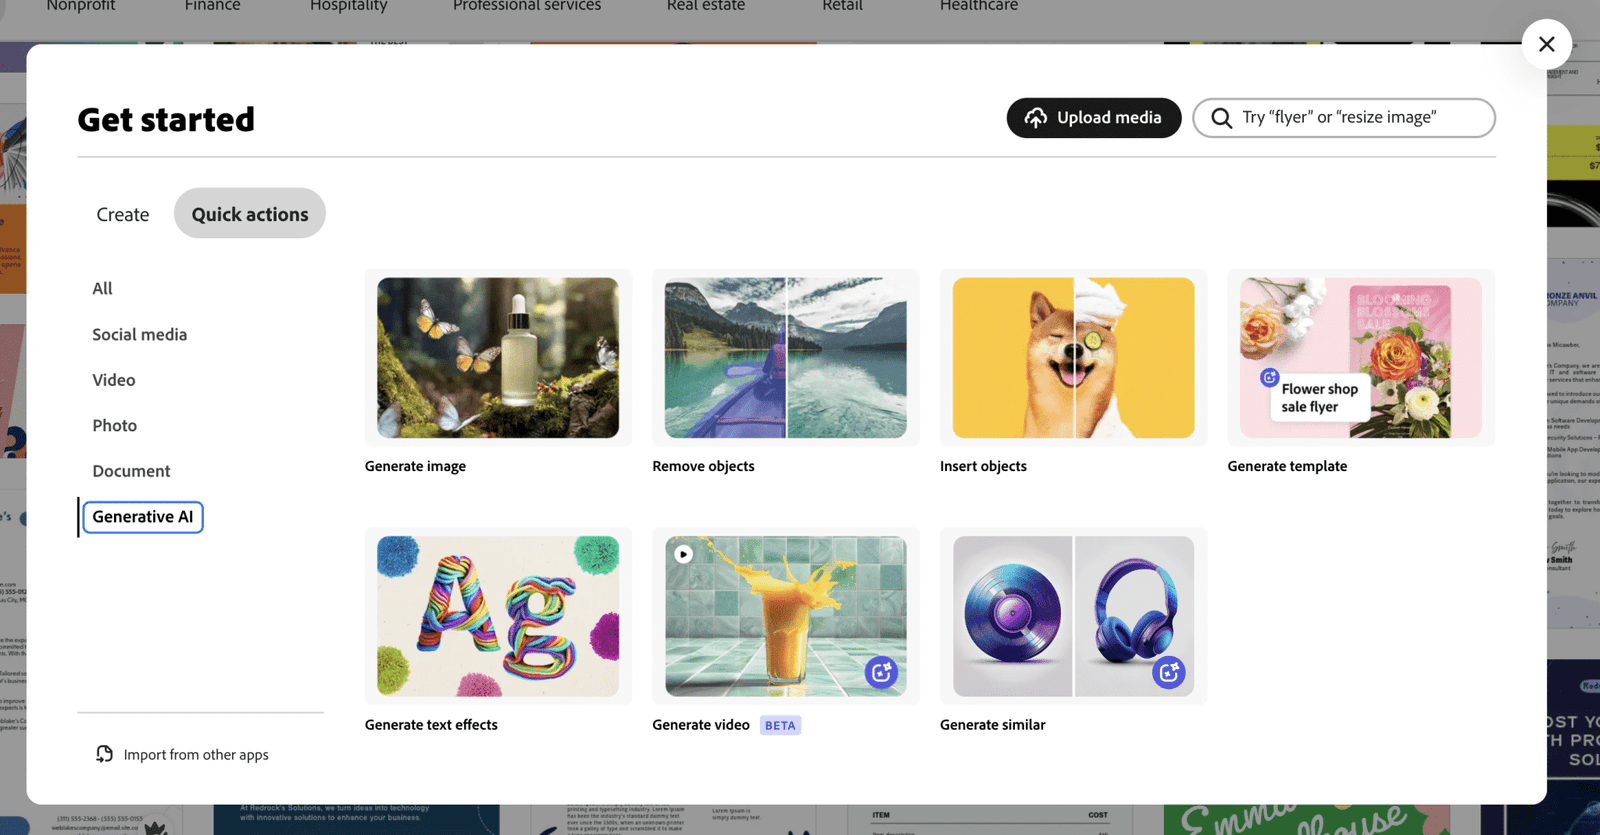Open the Generate template flower thumbnail
Screen dimensions: 1600x835
pyautogui.click(x=1361, y=357)
